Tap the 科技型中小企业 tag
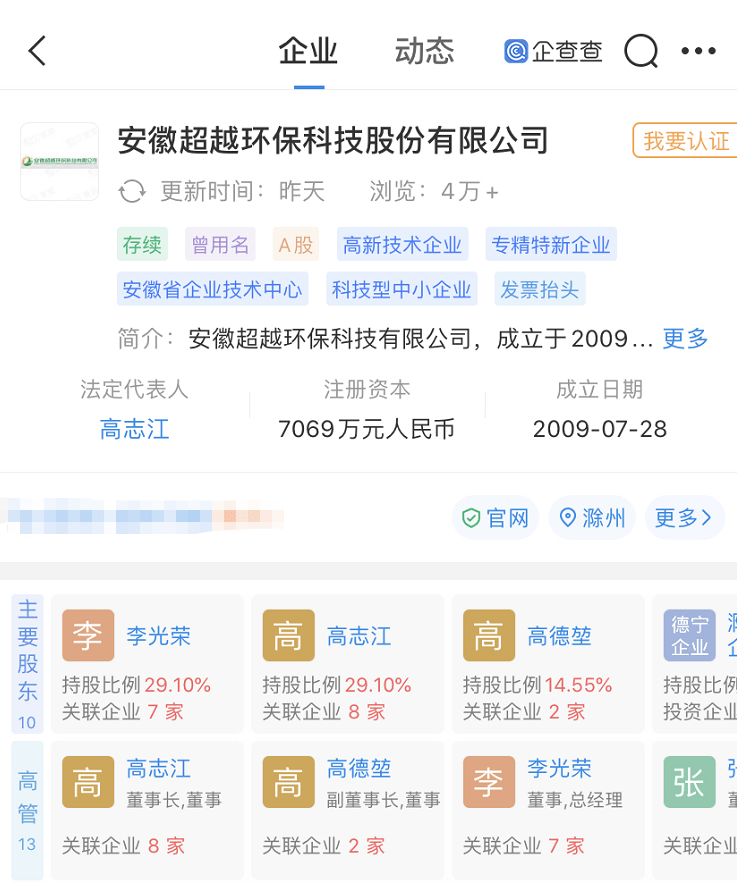The image size is (737, 886). click(401, 289)
